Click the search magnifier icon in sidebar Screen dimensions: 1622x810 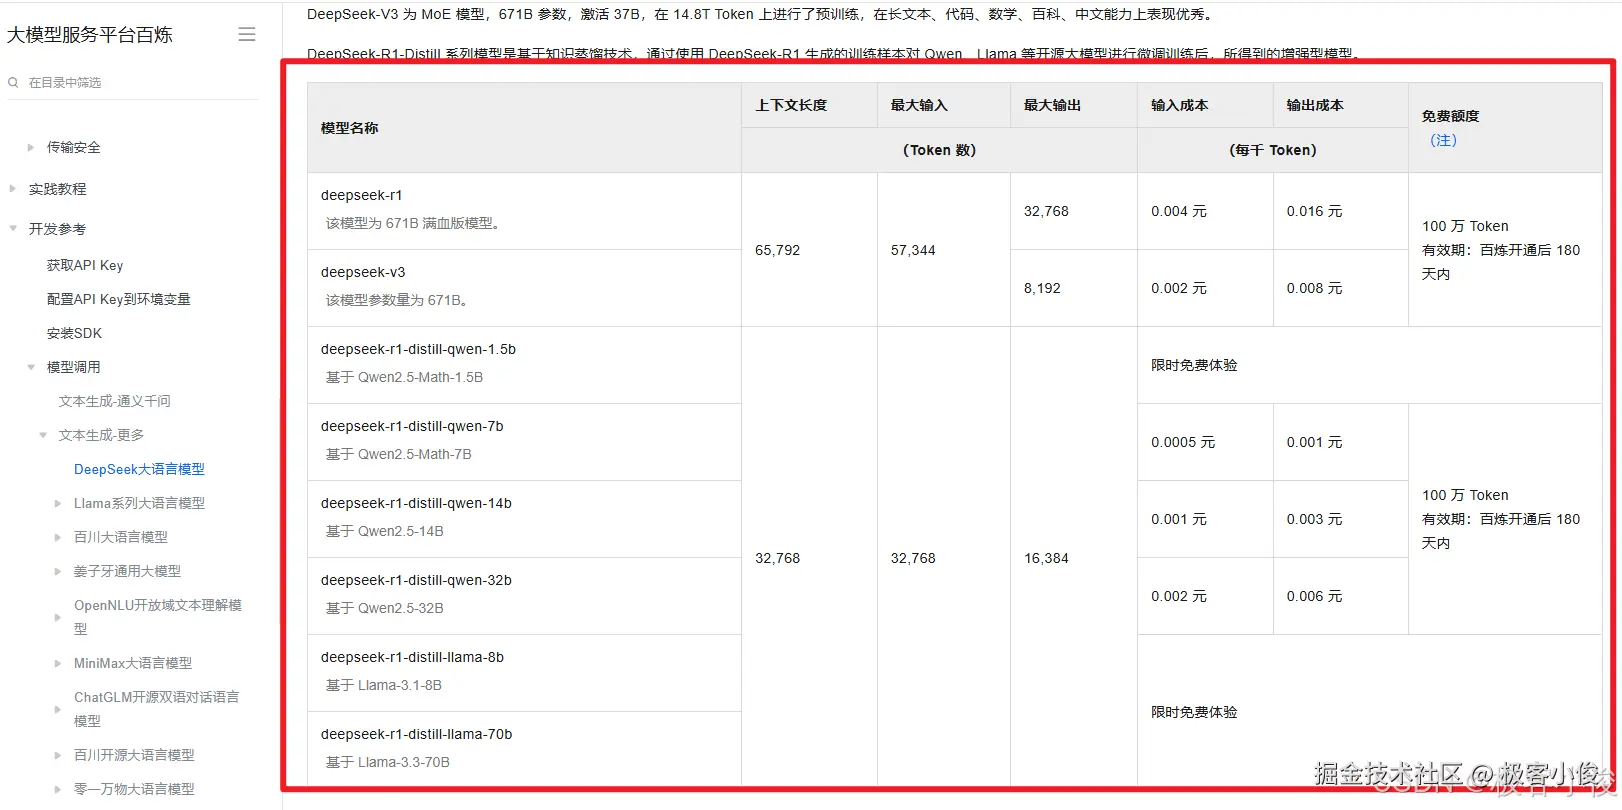tap(14, 83)
